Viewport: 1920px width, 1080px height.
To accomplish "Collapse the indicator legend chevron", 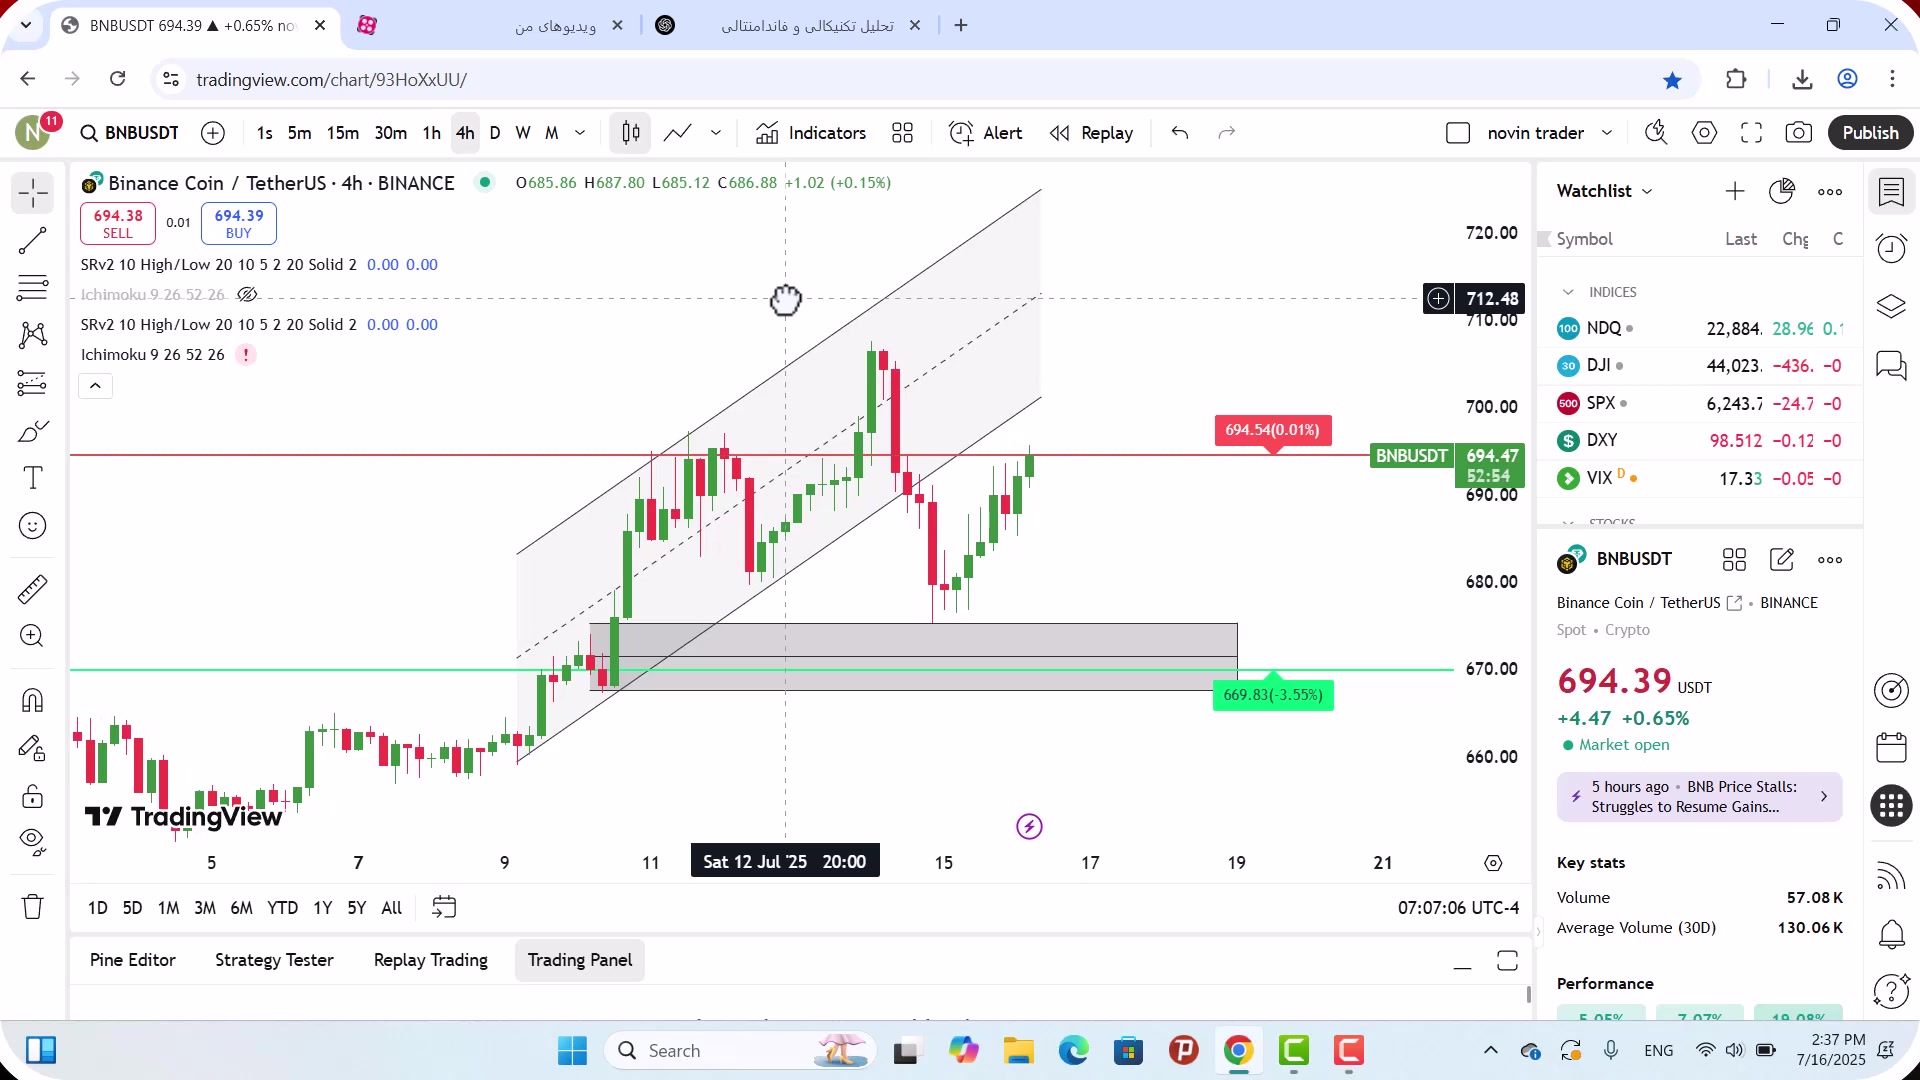I will pyautogui.click(x=95, y=386).
